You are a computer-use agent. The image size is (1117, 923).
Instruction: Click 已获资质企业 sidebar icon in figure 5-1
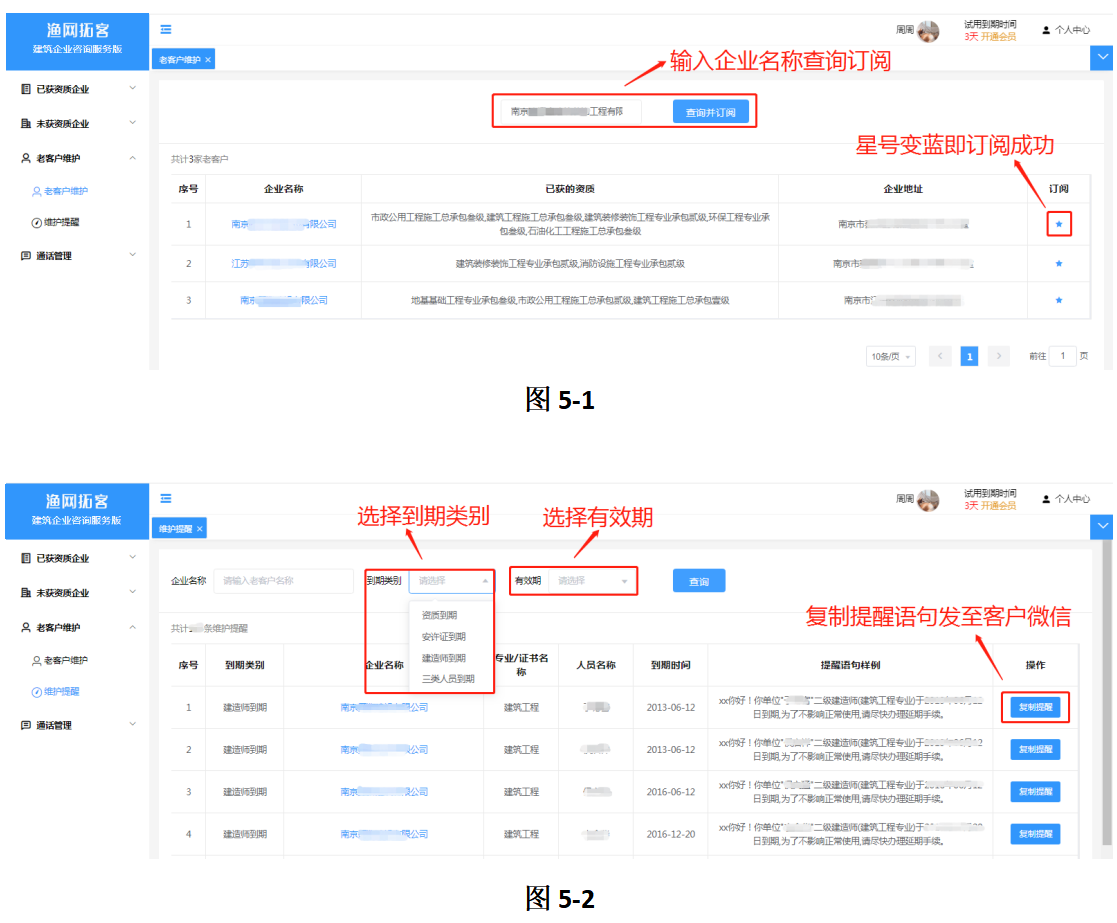pos(26,89)
